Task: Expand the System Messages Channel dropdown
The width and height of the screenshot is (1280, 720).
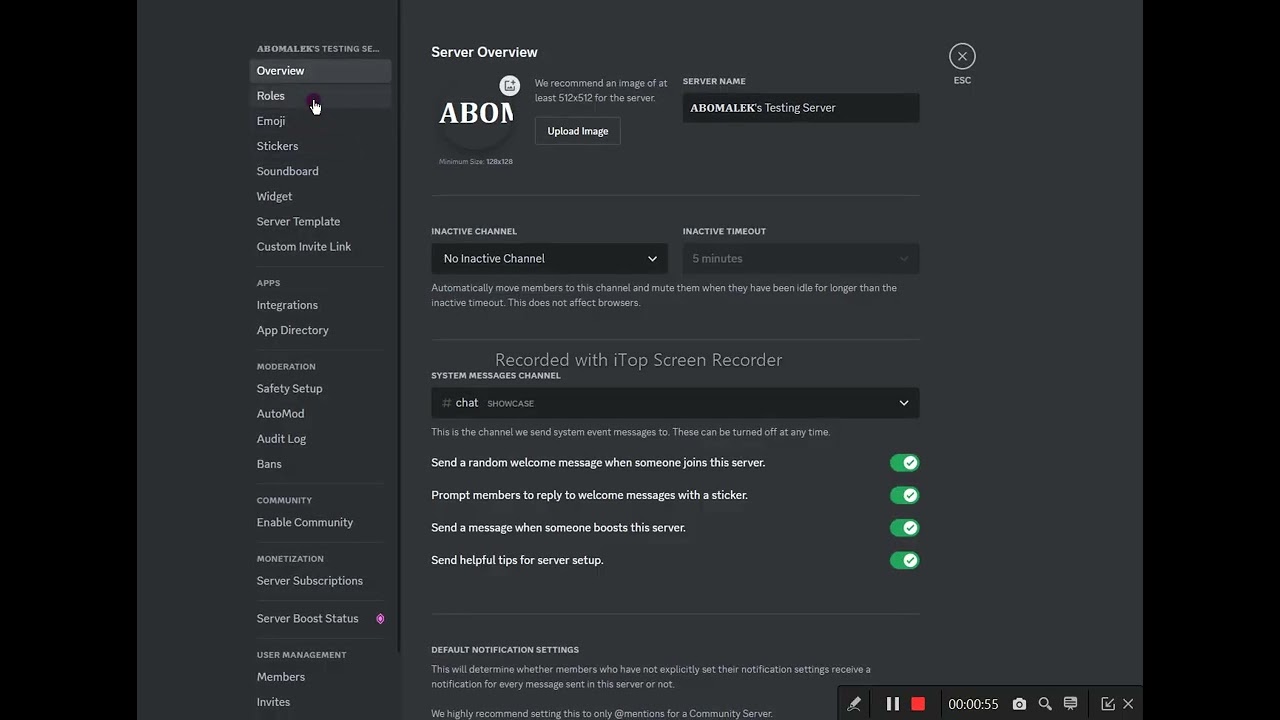Action: [x=675, y=403]
